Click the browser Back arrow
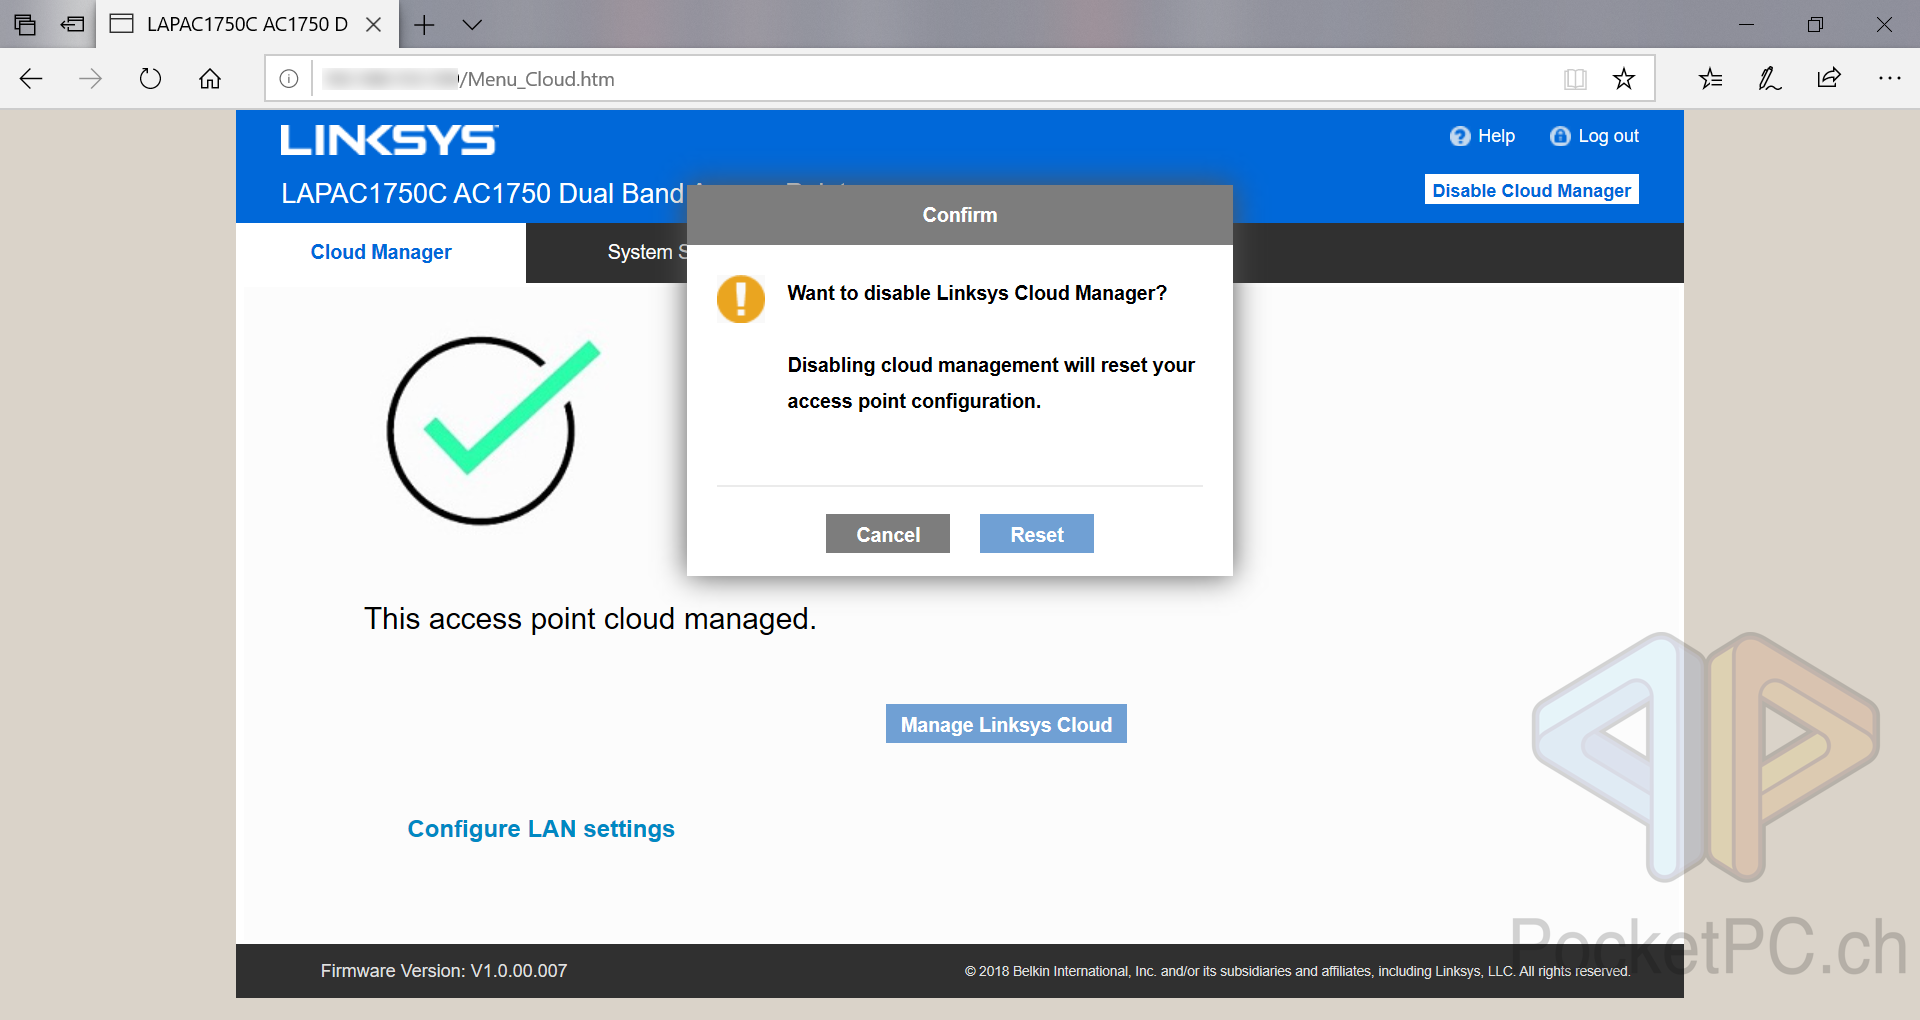 tap(31, 79)
